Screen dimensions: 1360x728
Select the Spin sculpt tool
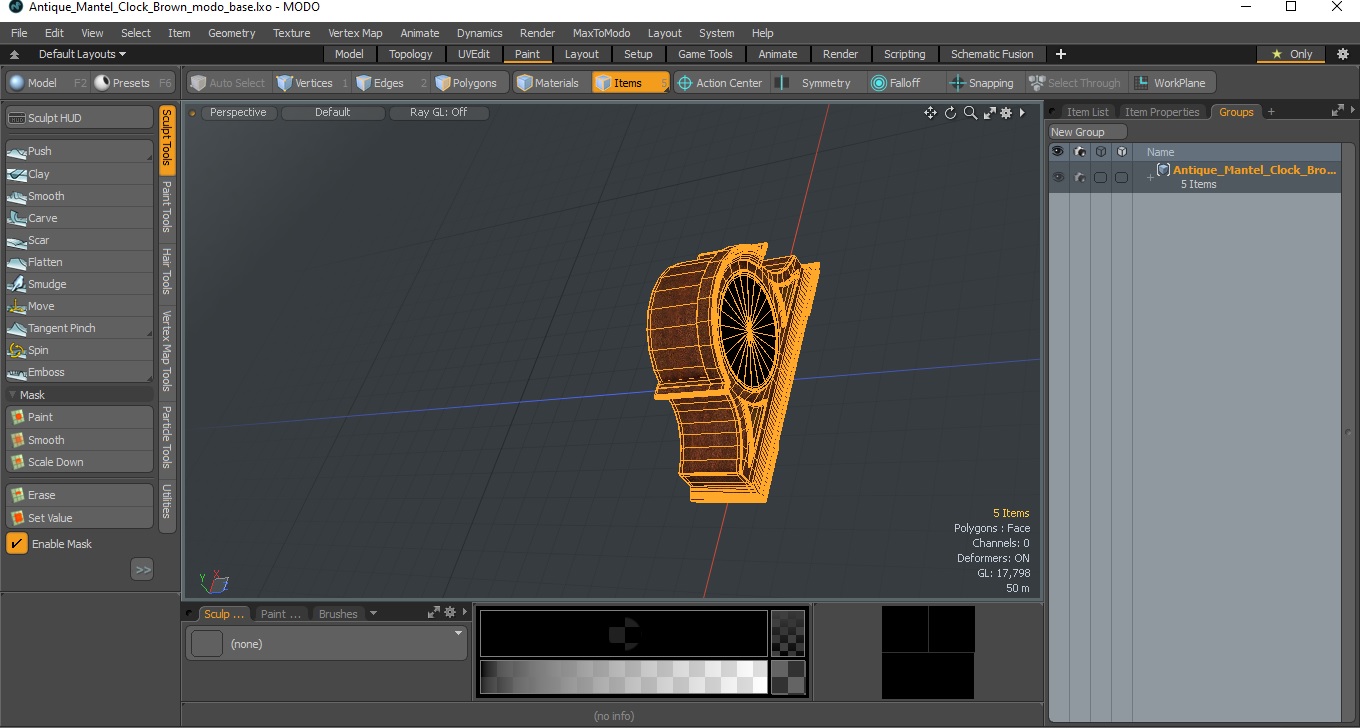(x=79, y=350)
